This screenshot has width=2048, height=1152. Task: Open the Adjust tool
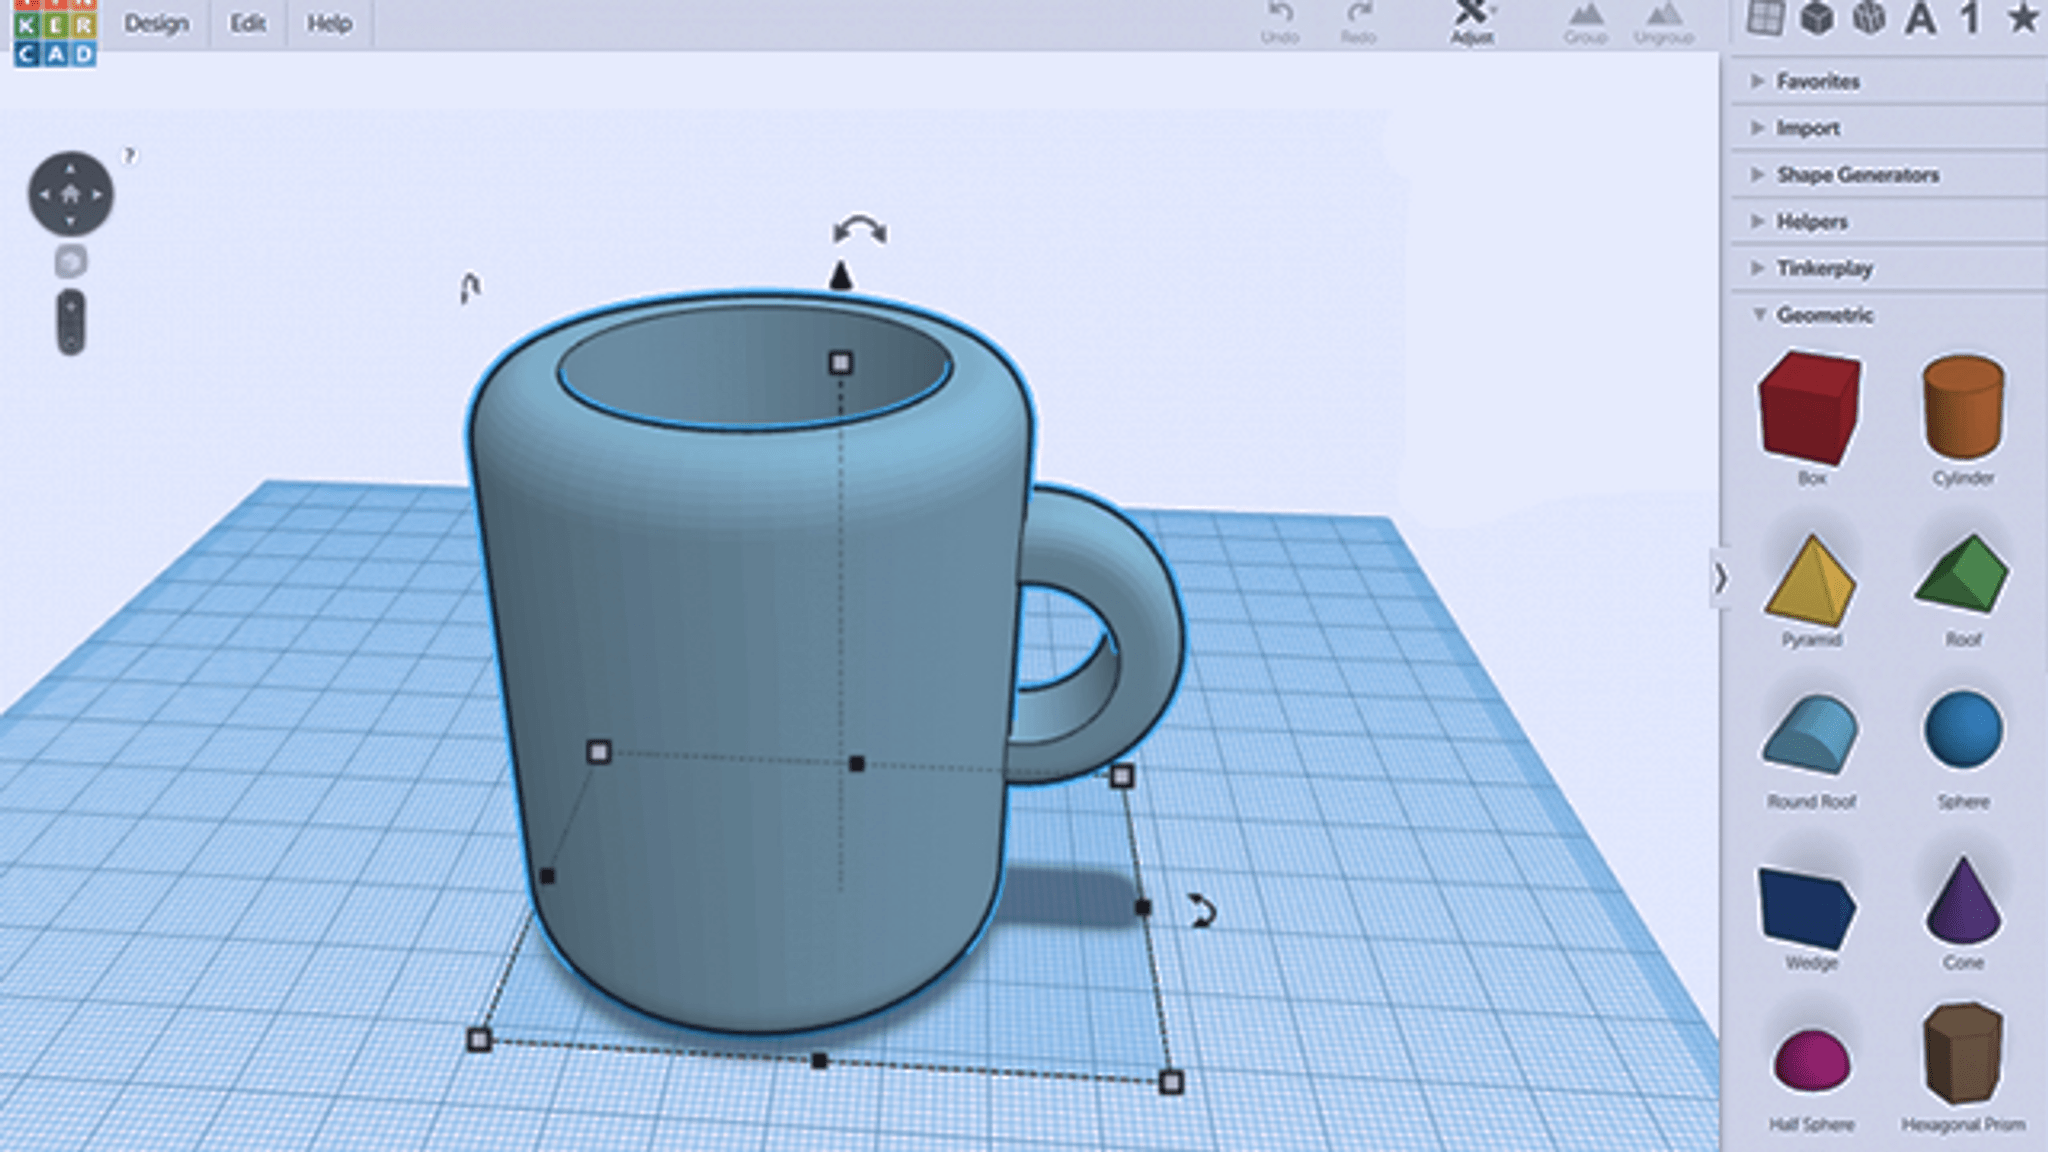[x=1471, y=22]
